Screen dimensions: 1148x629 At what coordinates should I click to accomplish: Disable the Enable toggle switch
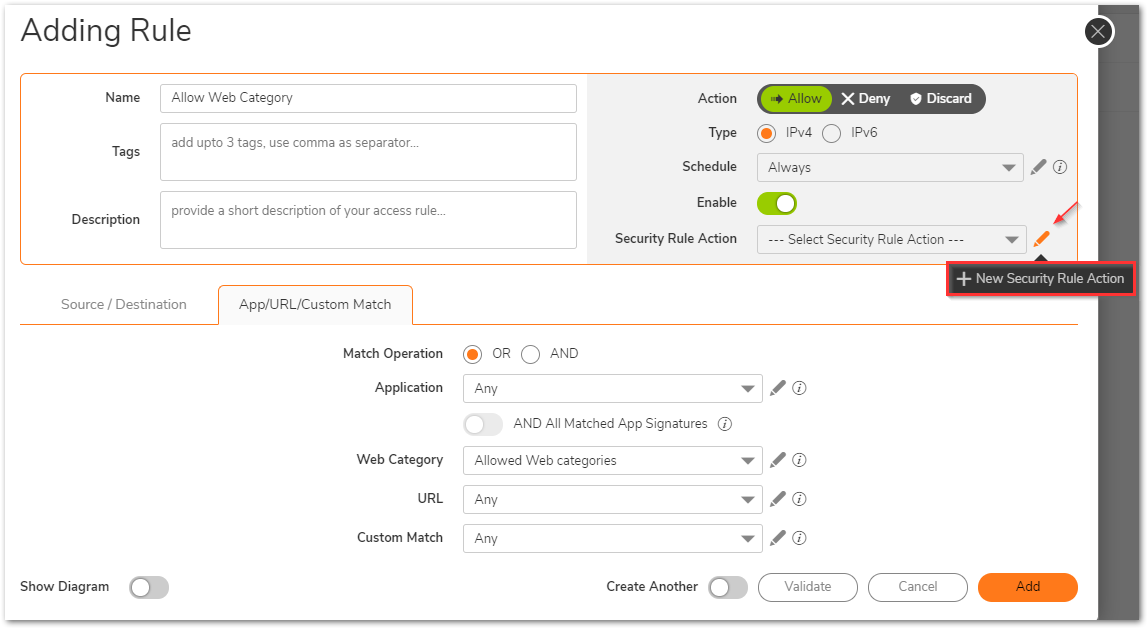click(777, 203)
